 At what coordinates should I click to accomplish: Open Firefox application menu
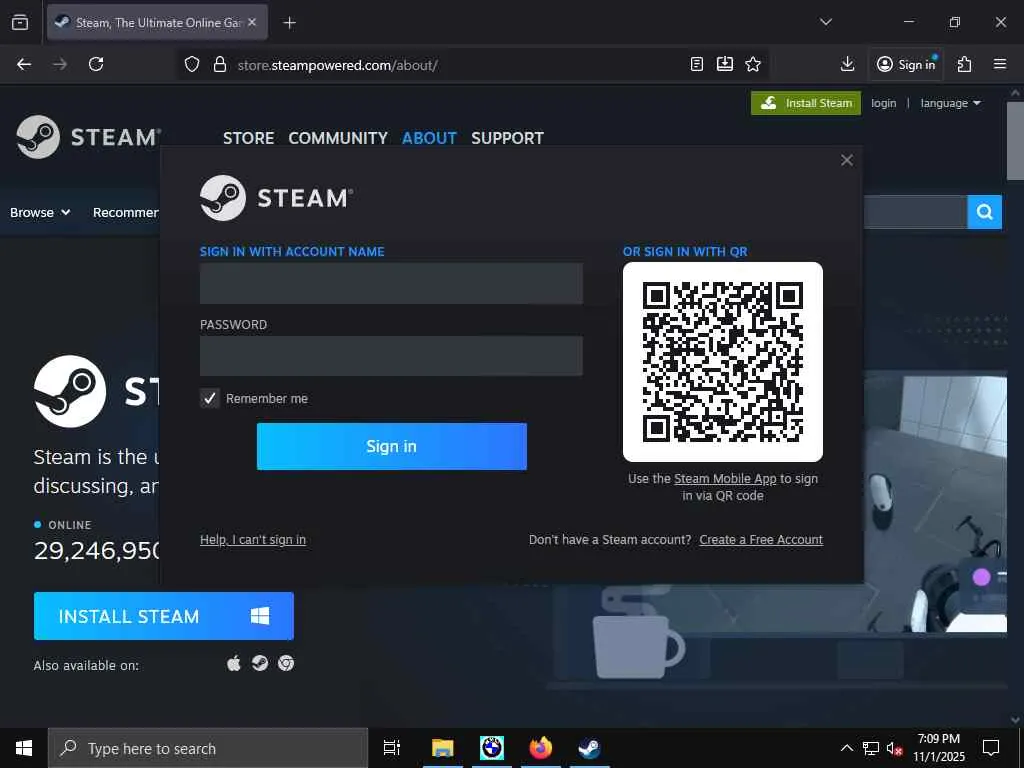[999, 64]
